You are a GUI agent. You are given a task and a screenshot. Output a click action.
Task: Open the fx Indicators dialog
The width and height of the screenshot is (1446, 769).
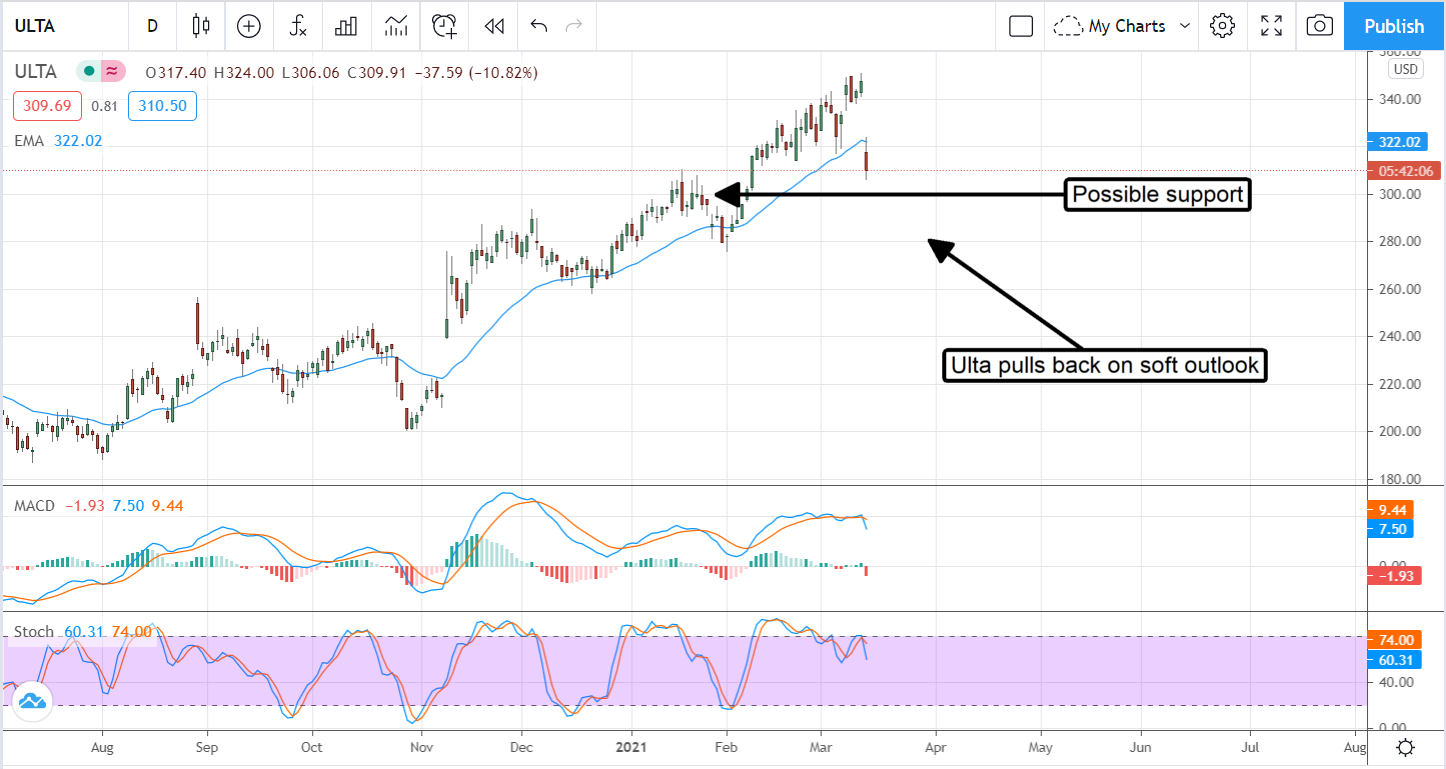click(297, 26)
